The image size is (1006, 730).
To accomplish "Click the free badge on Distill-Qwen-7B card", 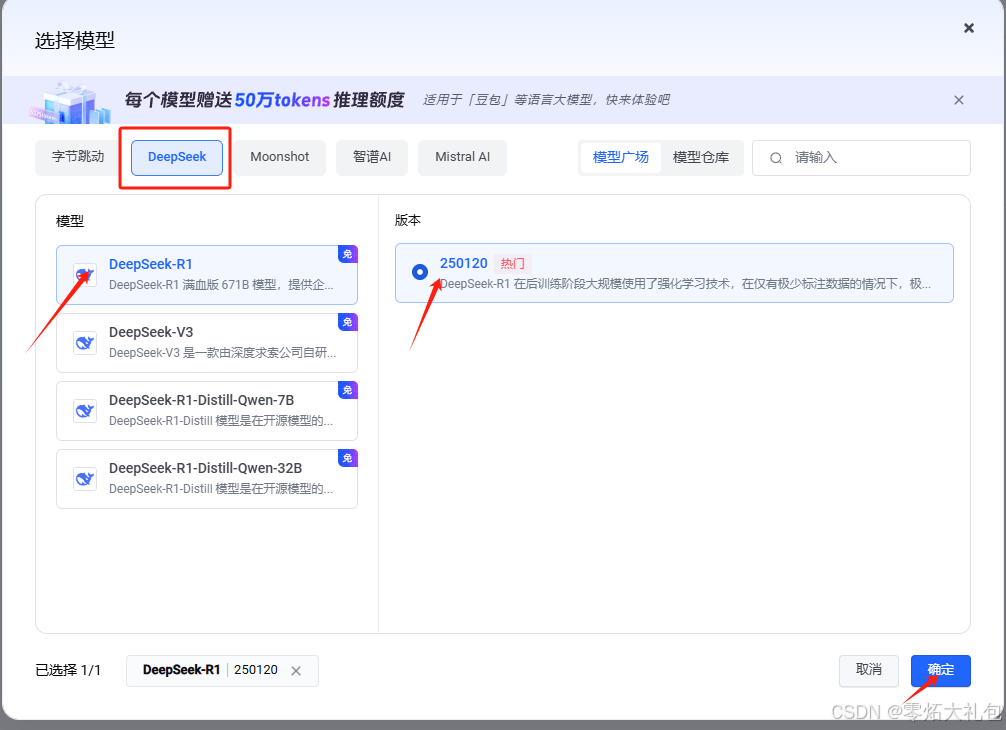I will [x=348, y=390].
